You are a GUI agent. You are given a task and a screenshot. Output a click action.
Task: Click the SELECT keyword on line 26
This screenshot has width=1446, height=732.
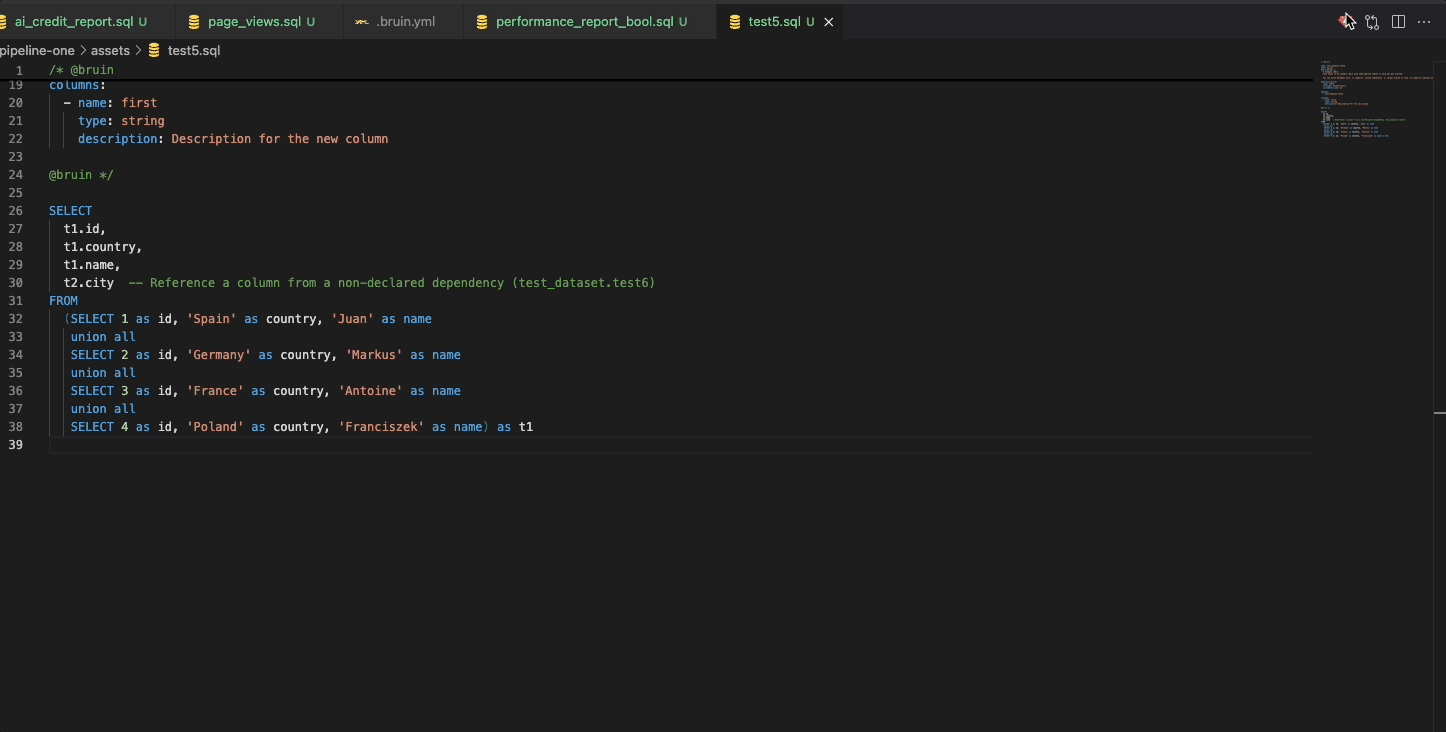[x=70, y=211]
